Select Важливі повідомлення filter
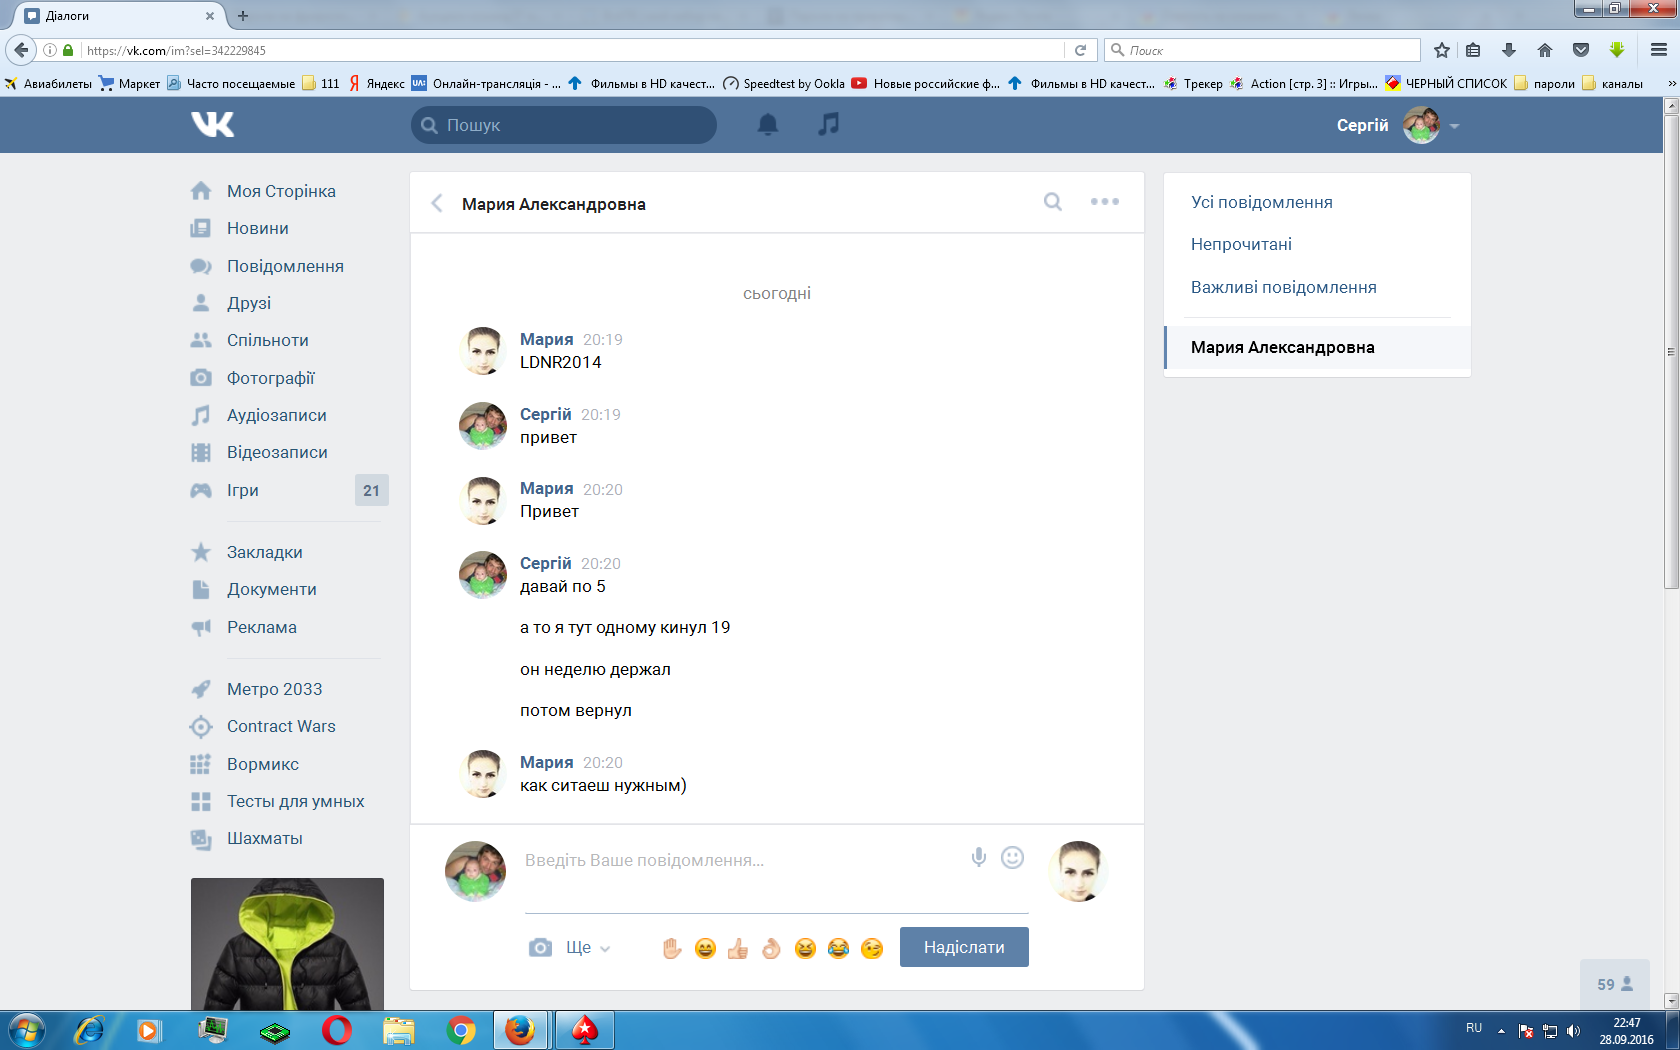This screenshot has width=1680, height=1050. (1283, 287)
